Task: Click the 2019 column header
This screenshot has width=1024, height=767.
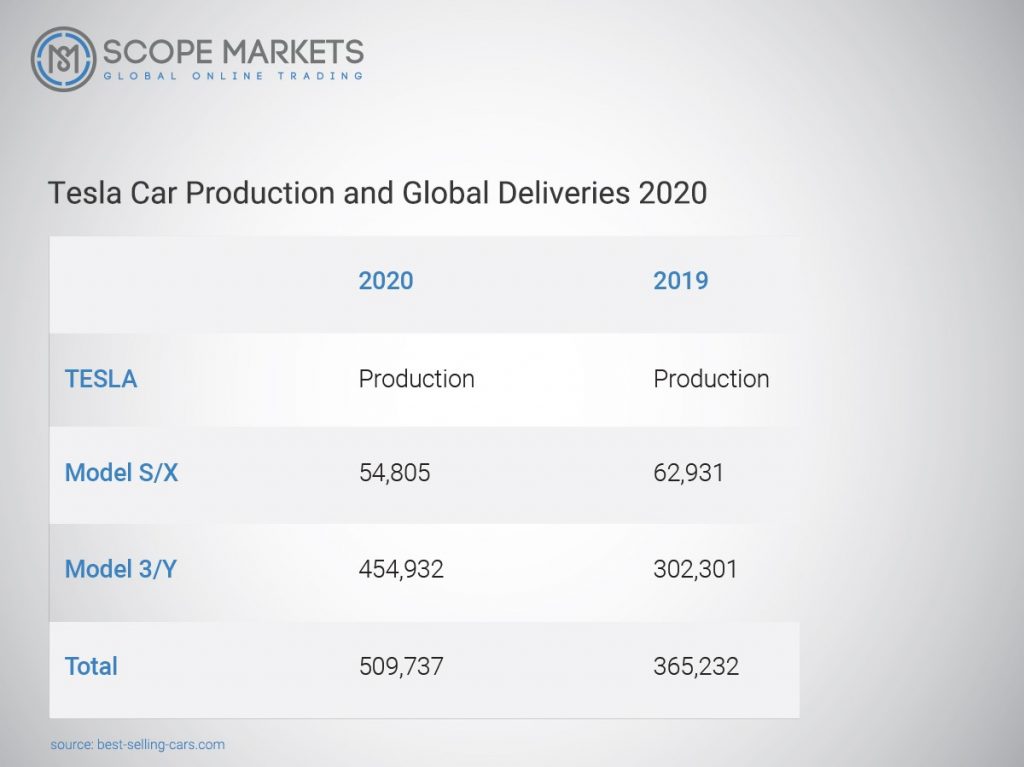Action: 680,281
